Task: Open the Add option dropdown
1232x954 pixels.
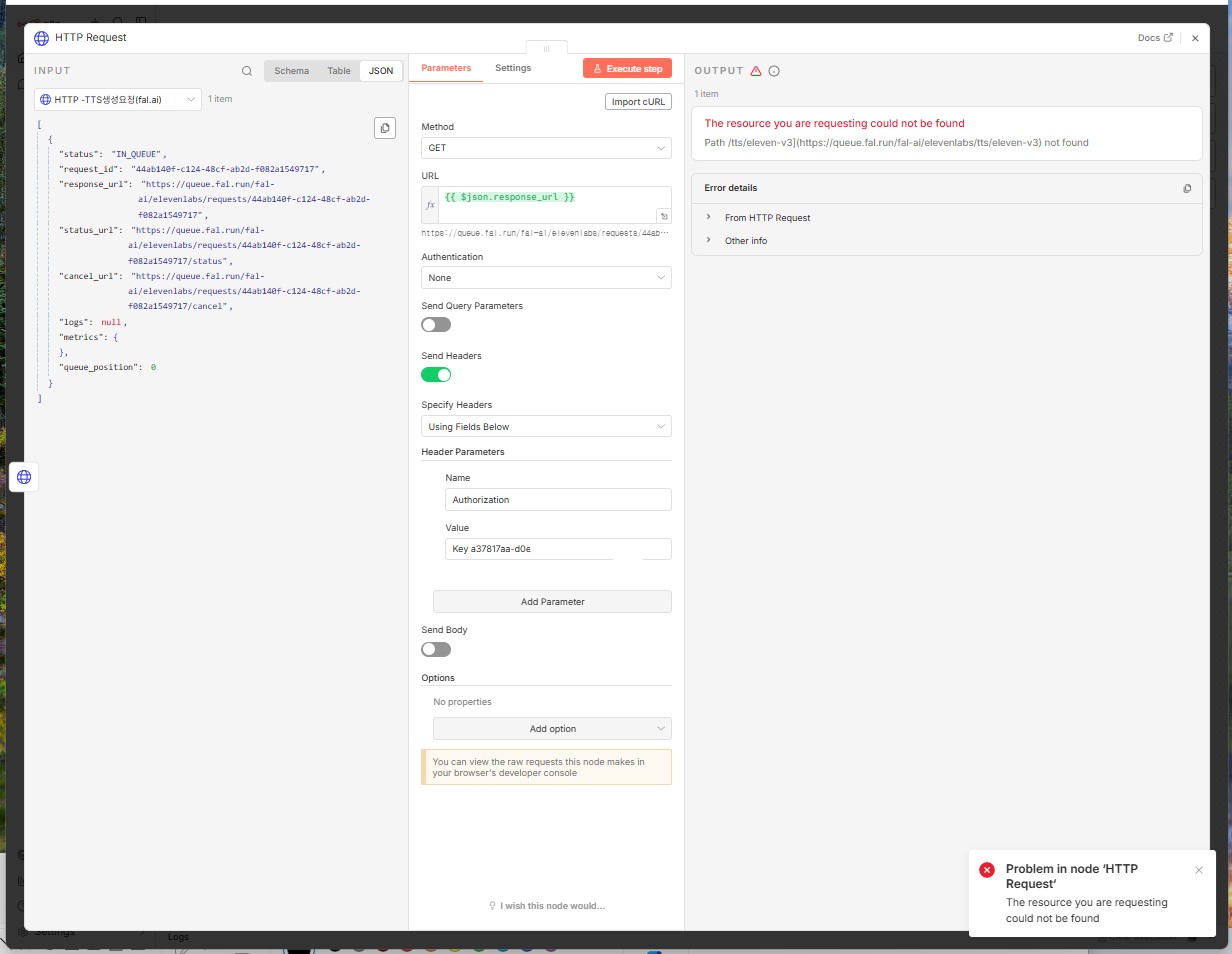Action: (552, 729)
